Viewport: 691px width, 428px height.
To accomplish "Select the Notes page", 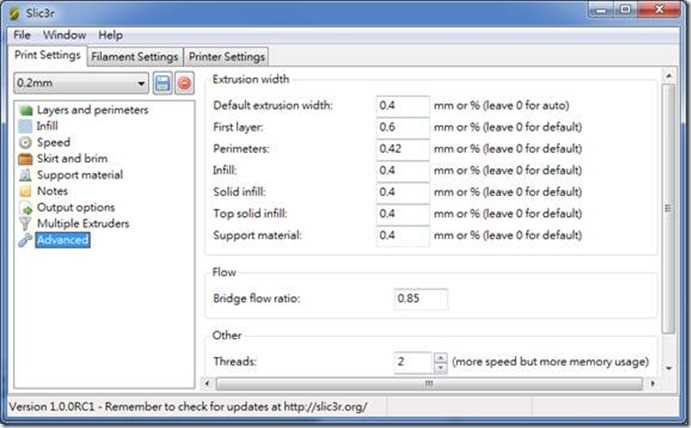I will 52,191.
